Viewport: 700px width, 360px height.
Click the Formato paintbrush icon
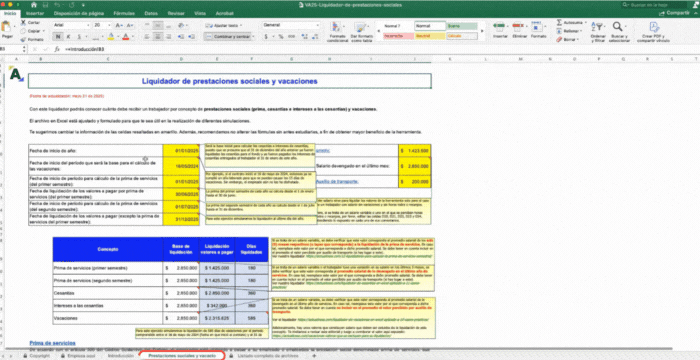tap(23, 39)
